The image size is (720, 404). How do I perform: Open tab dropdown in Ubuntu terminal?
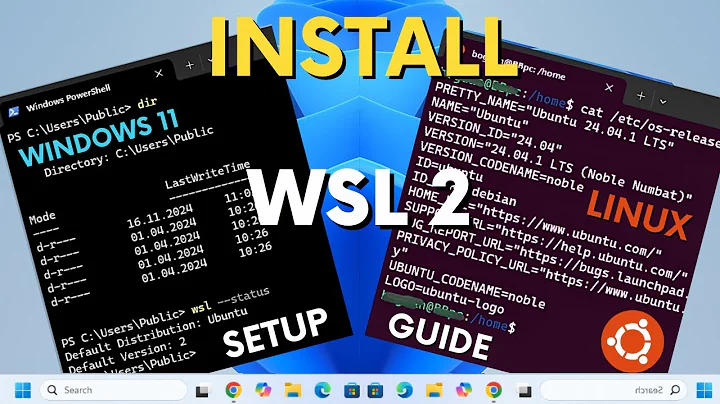click(x=663, y=101)
